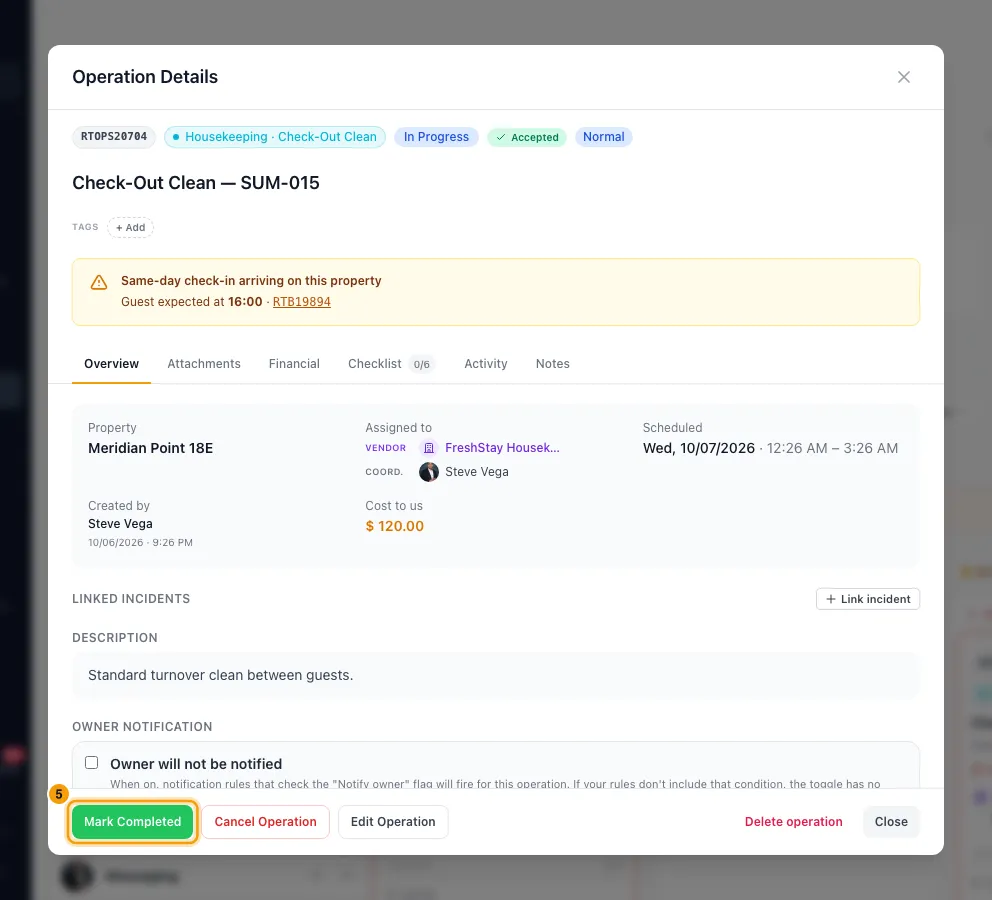Show the Activity tab
992x900 pixels.
(486, 364)
